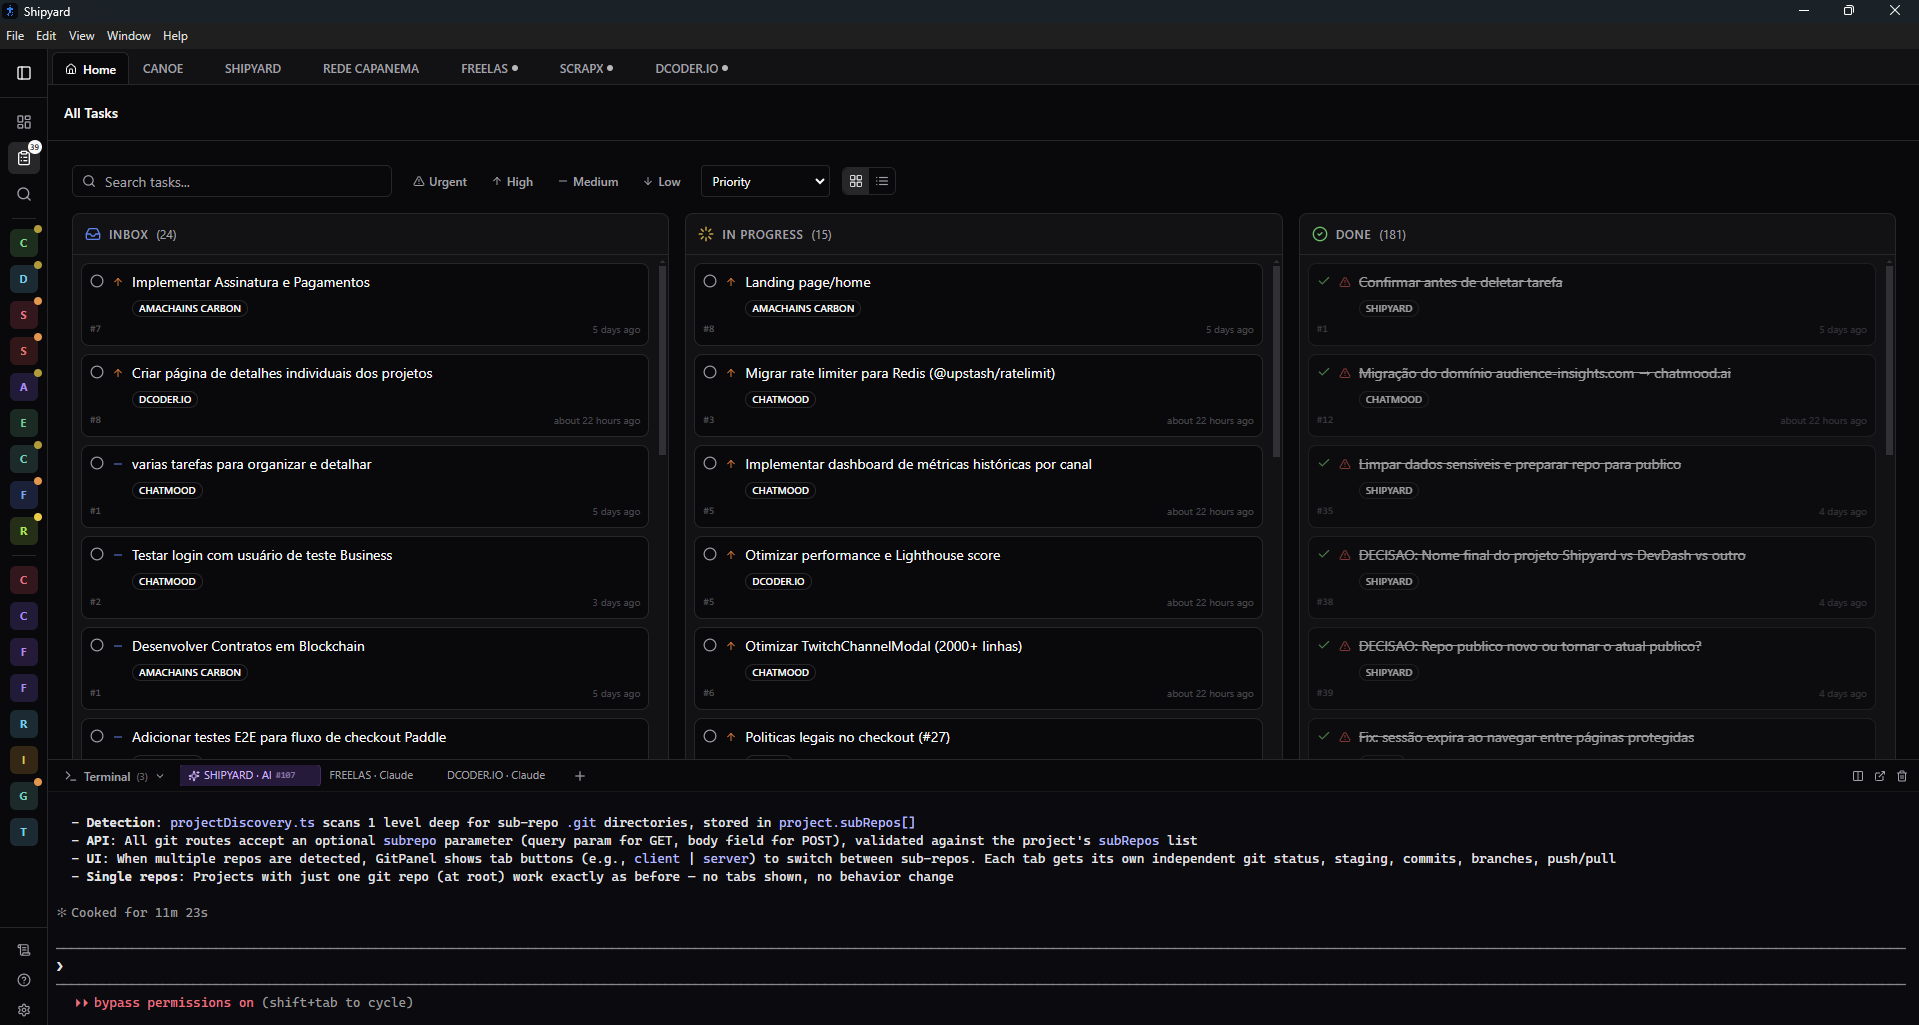The width and height of the screenshot is (1919, 1025).
Task: Expand the Terminal dropdown chevron
Action: pos(160,776)
